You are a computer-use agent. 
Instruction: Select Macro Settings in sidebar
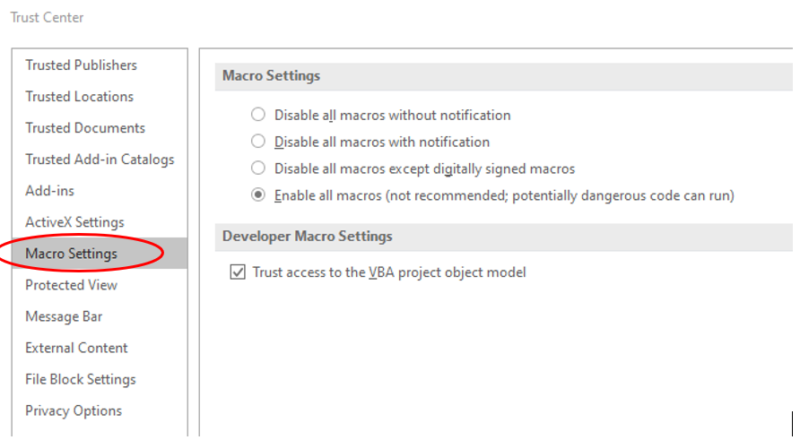71,254
